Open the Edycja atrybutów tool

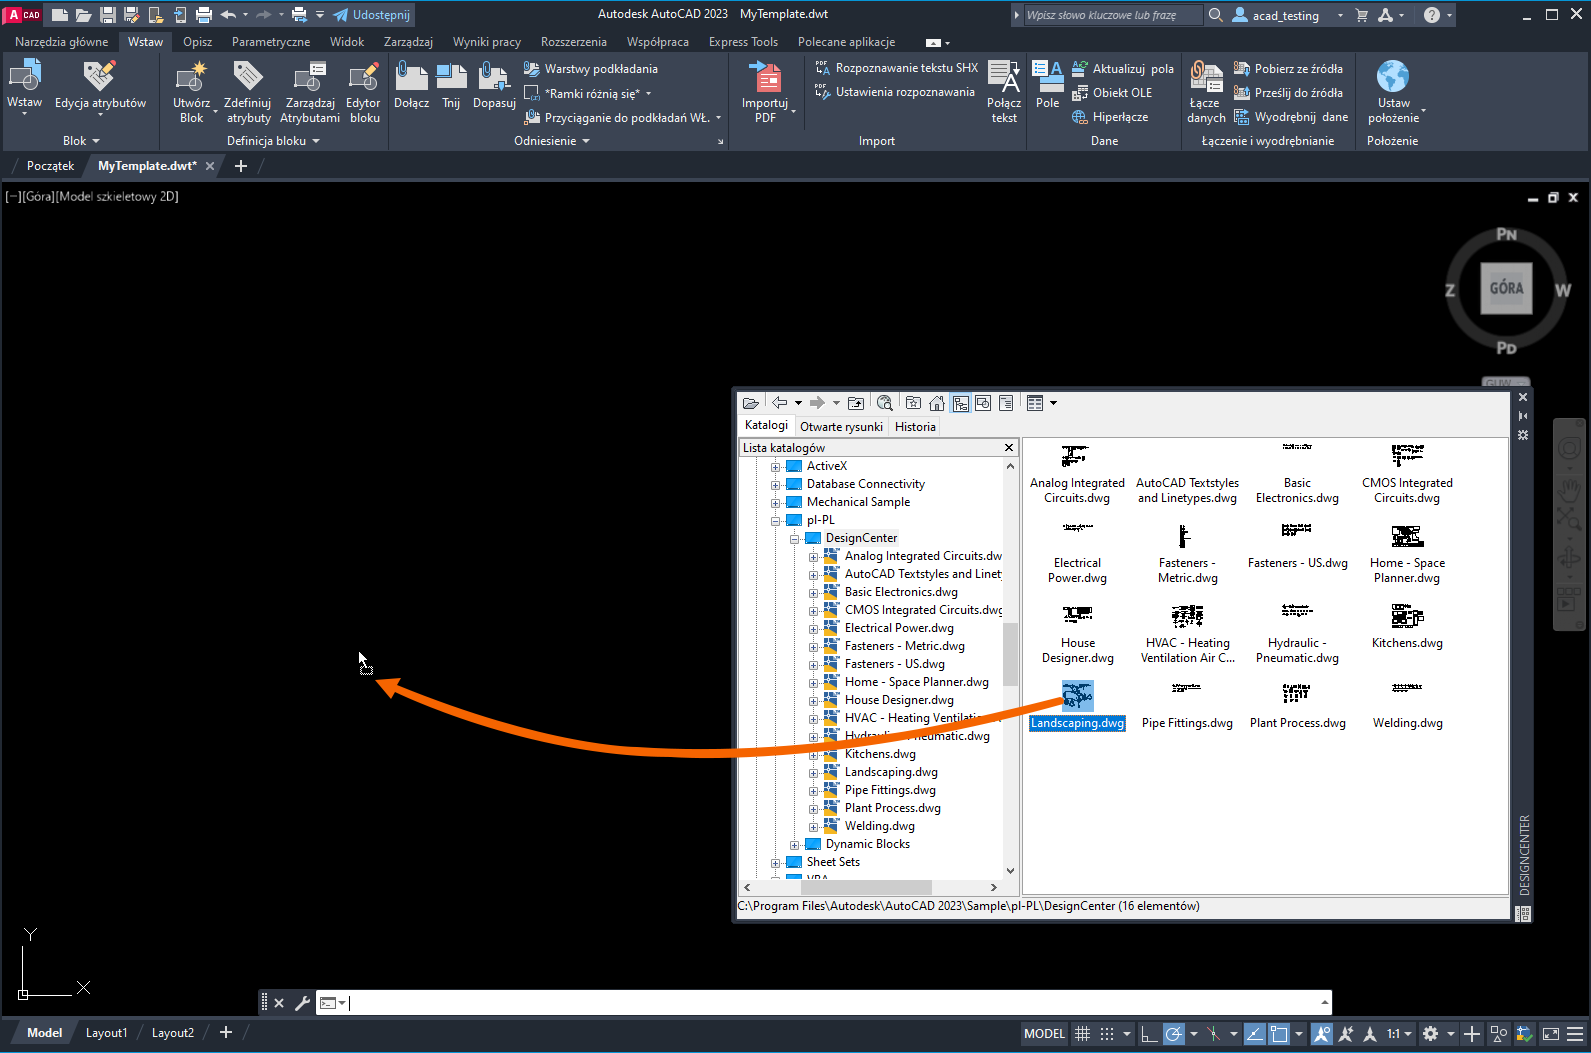[x=100, y=86]
